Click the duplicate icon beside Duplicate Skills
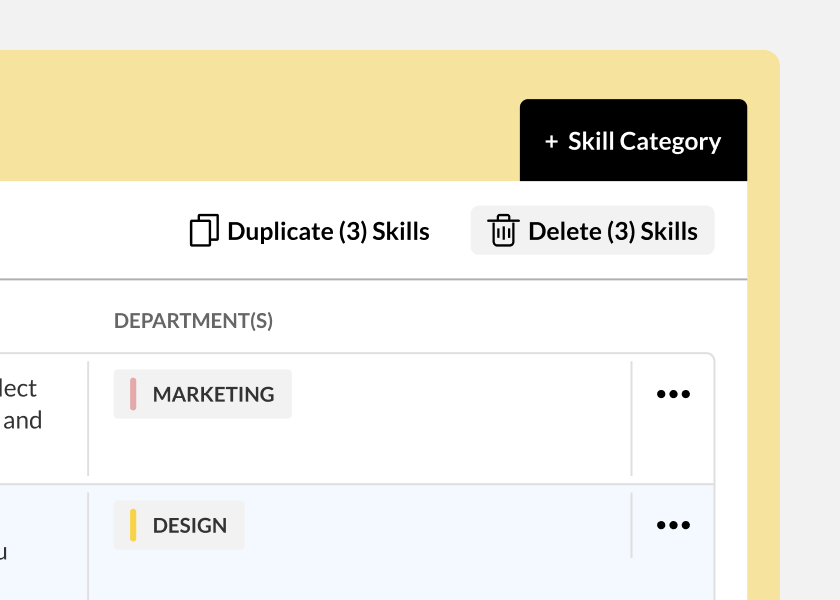 203,230
